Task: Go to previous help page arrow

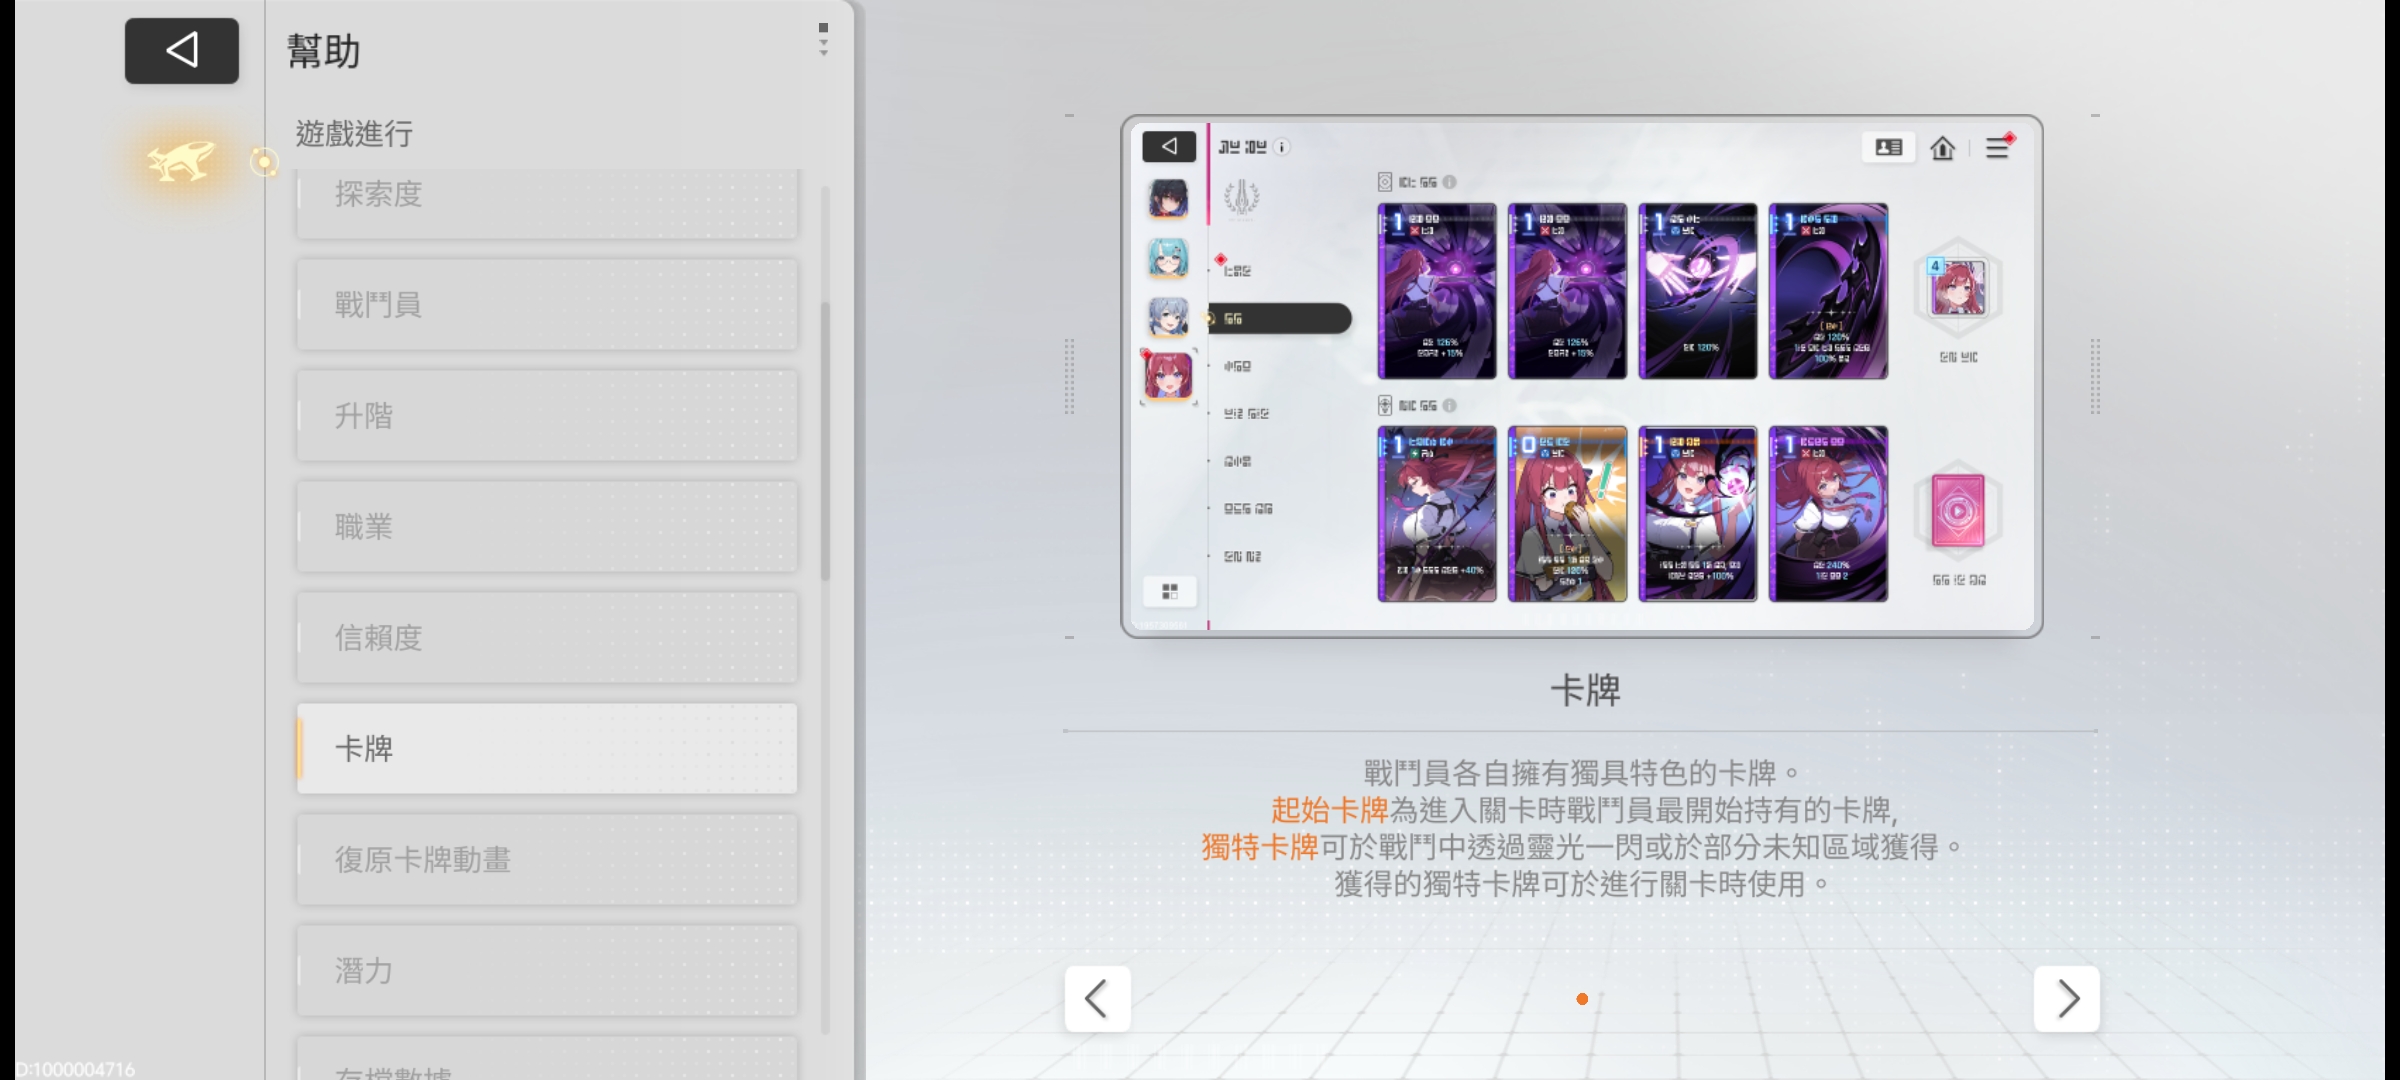Action: [1097, 998]
